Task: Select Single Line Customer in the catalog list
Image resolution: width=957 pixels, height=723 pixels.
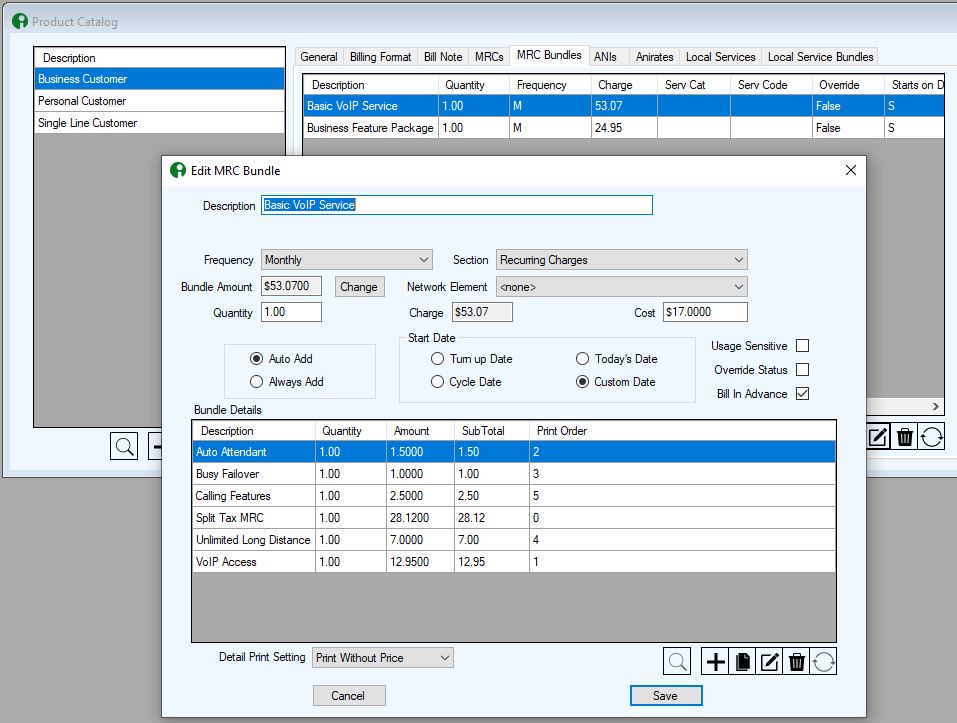Action: click(159, 123)
